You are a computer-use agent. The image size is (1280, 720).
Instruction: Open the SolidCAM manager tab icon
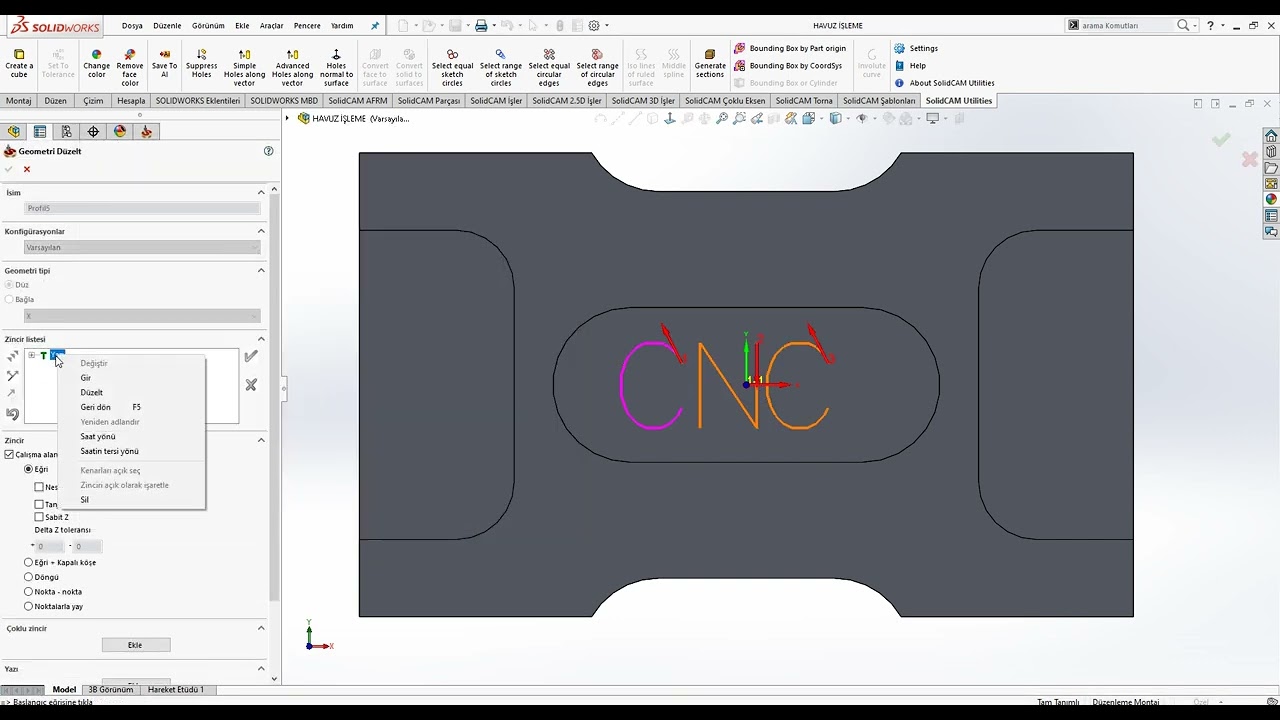click(x=146, y=132)
